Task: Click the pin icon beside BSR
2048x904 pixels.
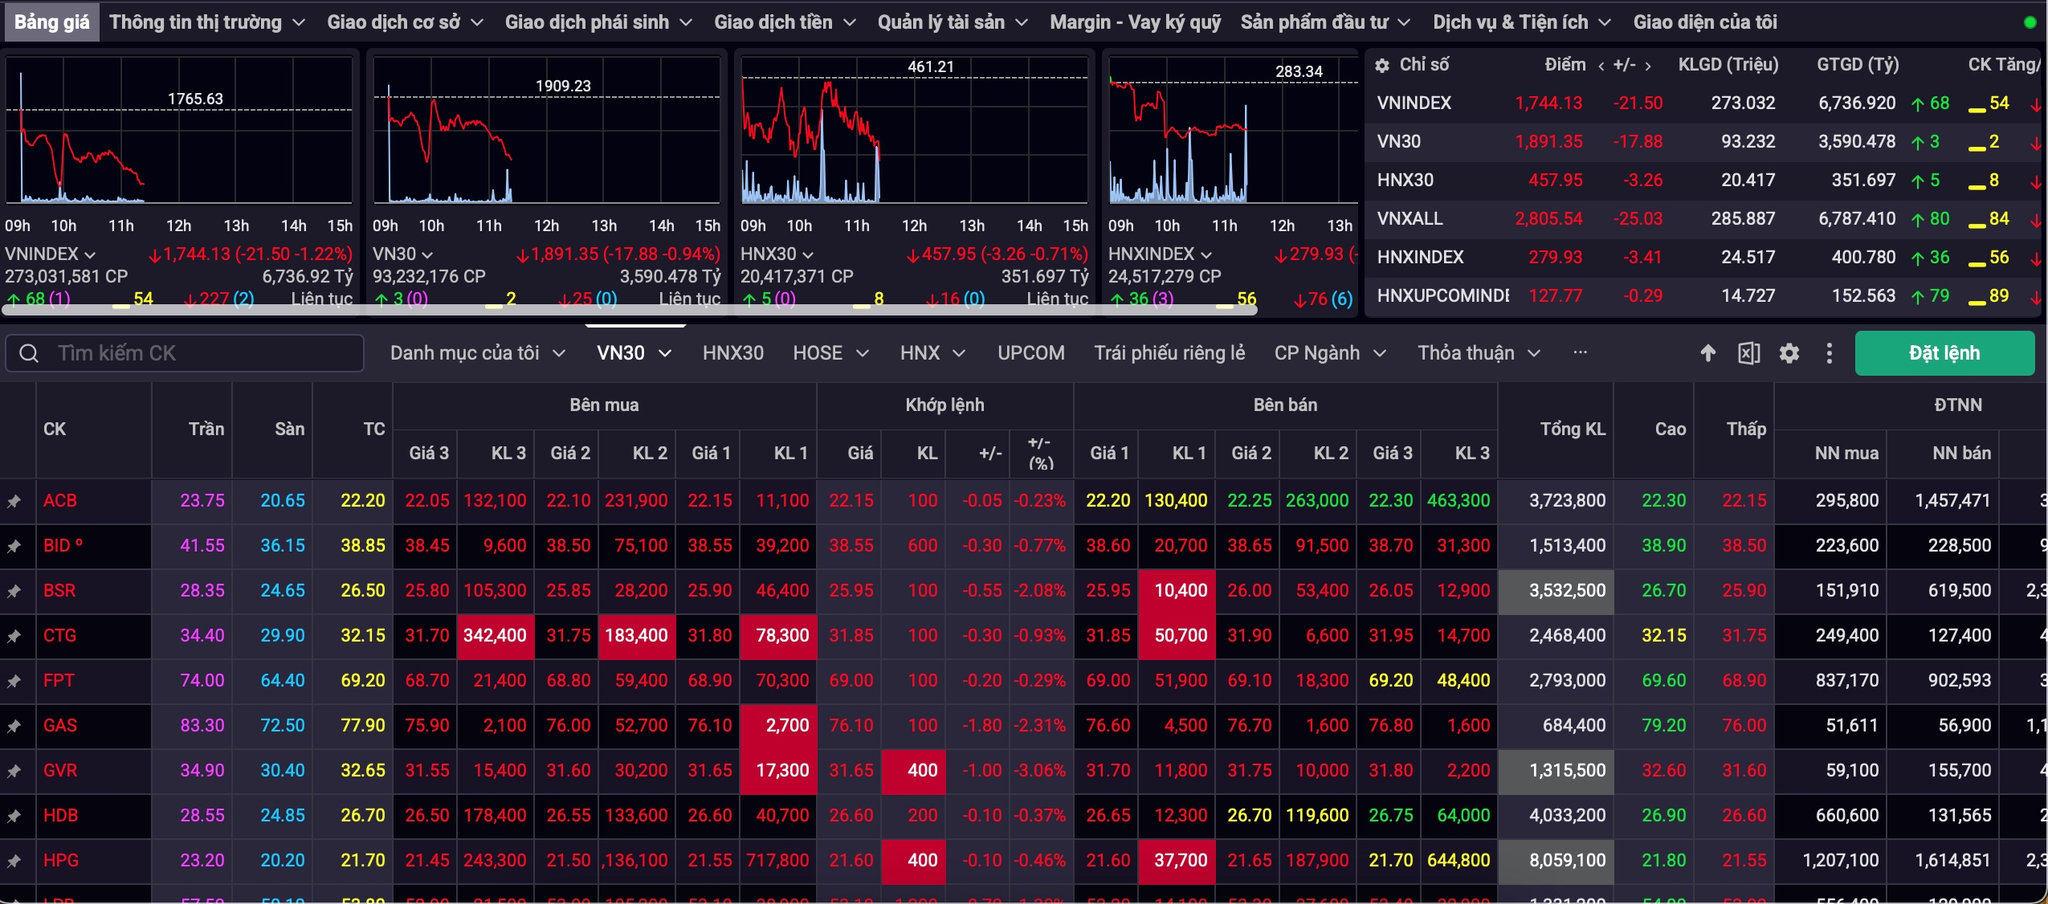Action: coord(14,591)
